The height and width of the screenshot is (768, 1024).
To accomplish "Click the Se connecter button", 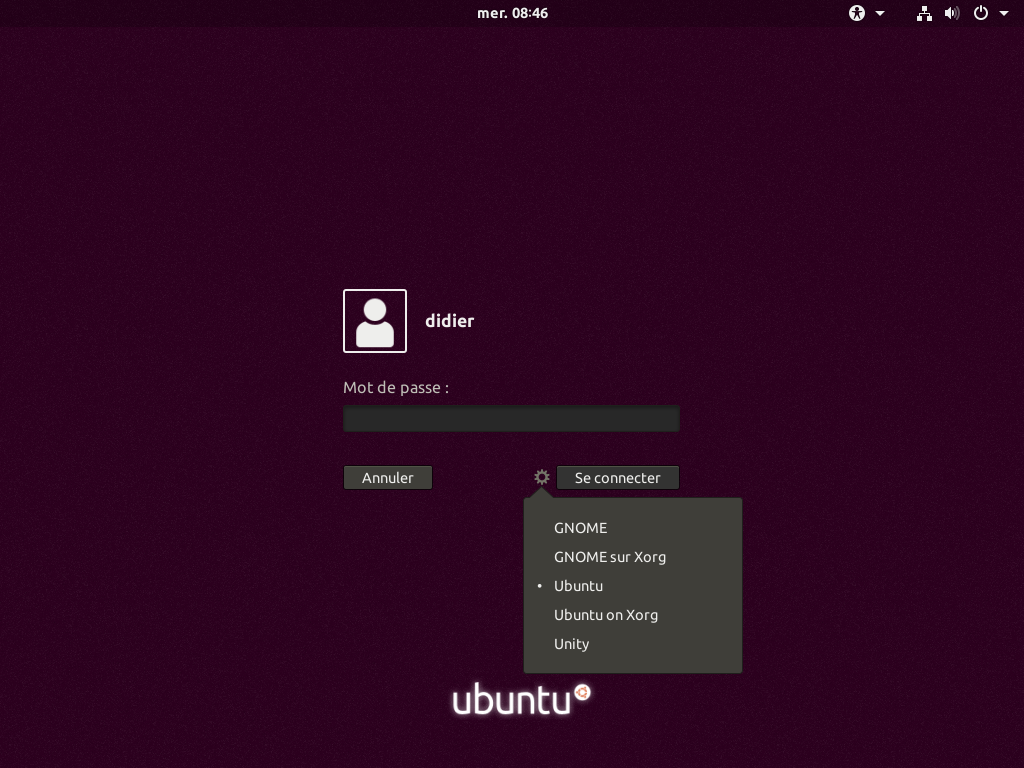I will [618, 477].
